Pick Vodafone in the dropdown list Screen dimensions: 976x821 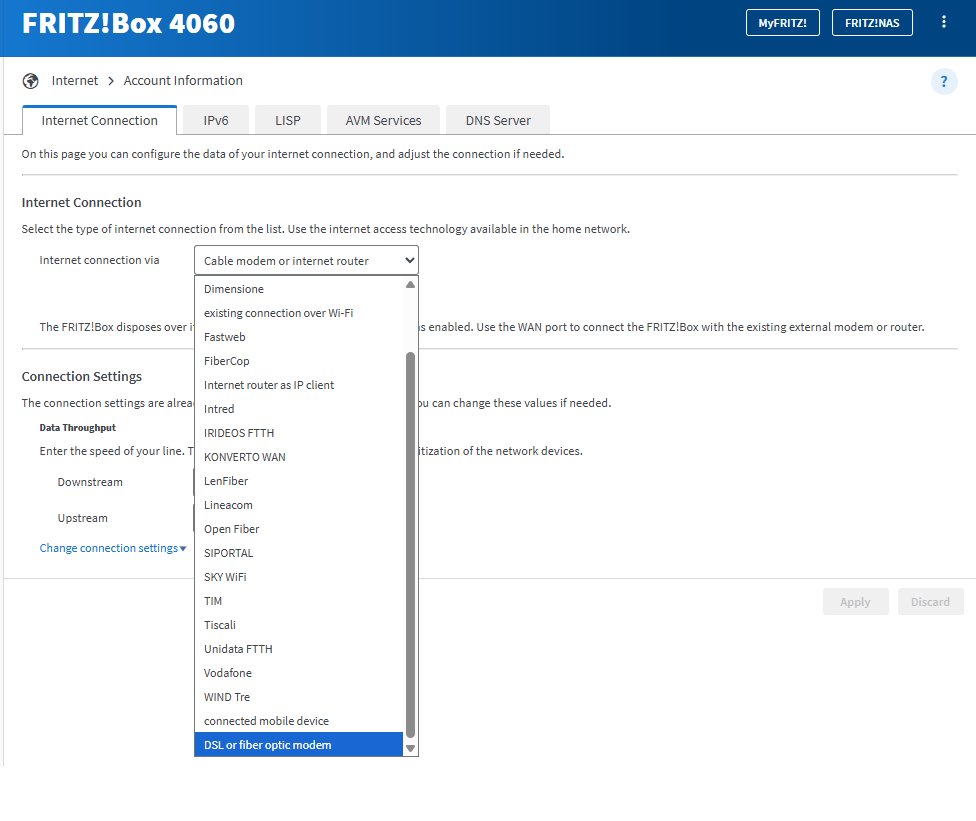[x=228, y=673]
